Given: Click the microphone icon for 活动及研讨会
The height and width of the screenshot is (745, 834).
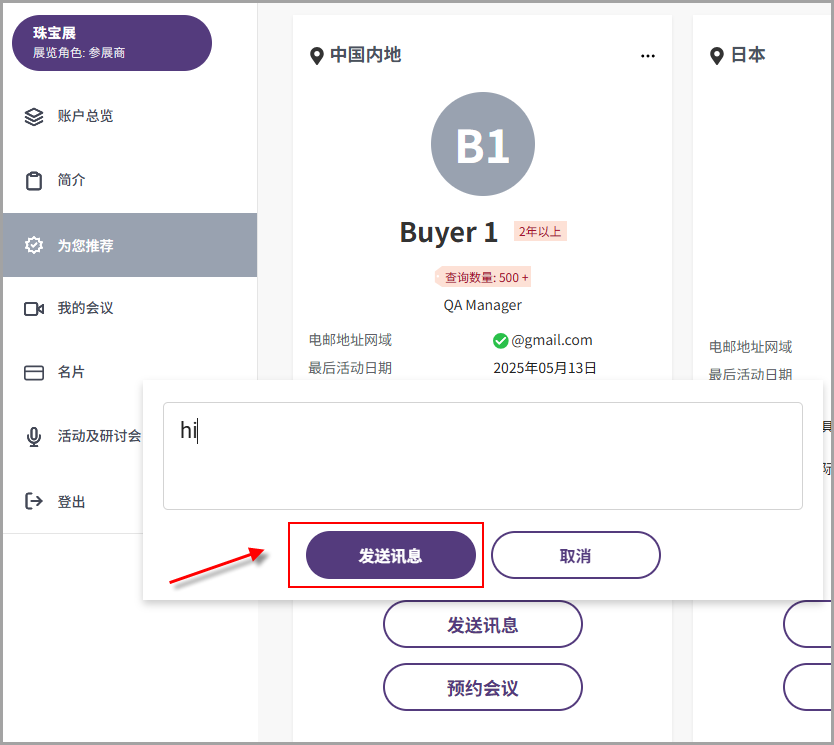Looking at the screenshot, I should [34, 437].
